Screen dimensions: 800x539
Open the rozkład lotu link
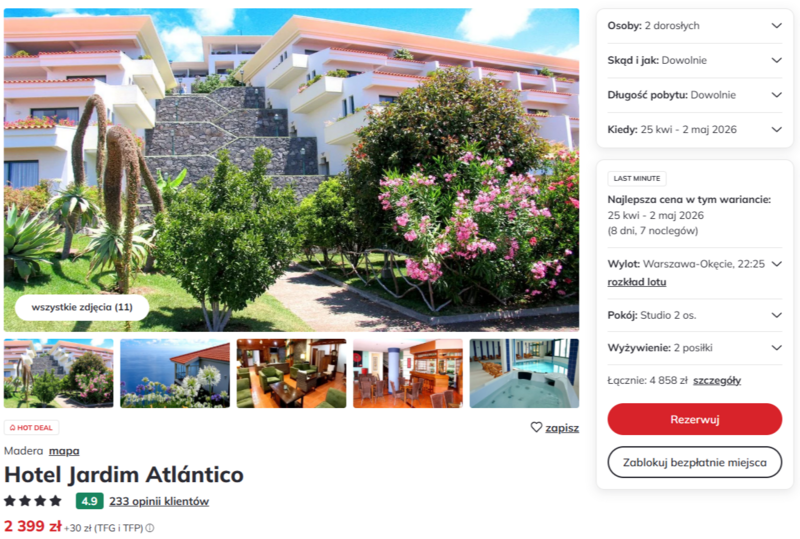click(637, 282)
